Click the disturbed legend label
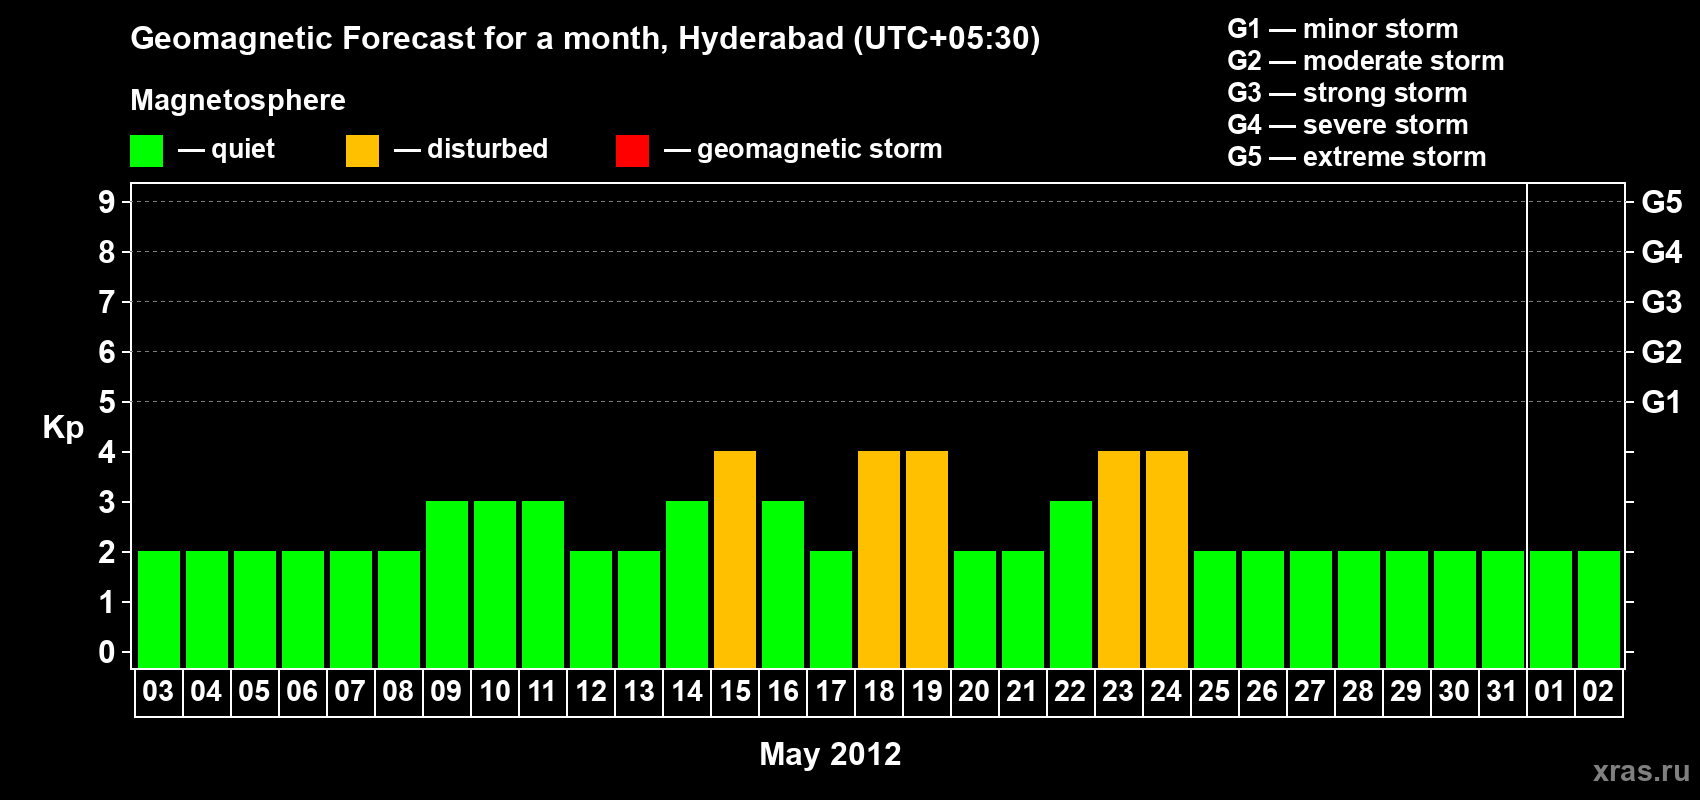 coord(487,149)
